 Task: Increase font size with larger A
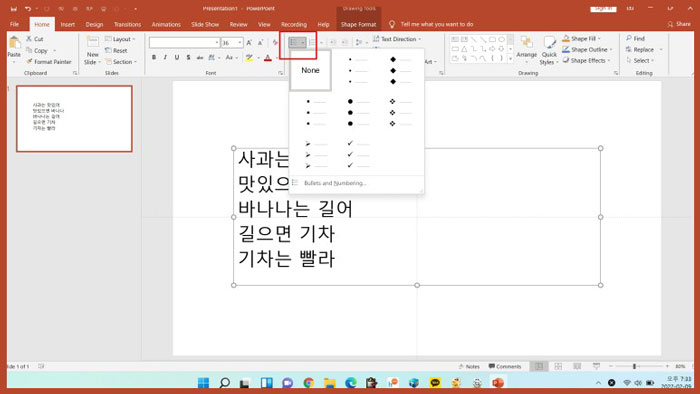249,43
